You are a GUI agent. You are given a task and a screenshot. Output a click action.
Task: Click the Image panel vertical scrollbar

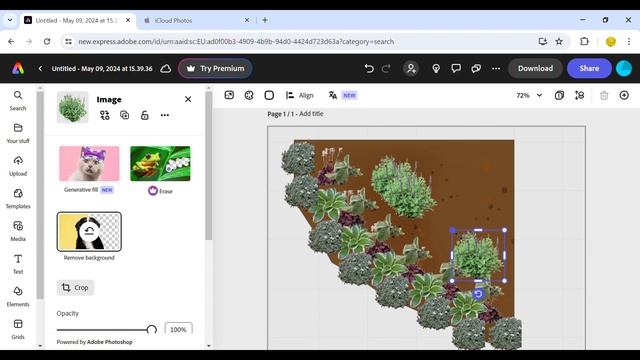[x=208, y=165]
